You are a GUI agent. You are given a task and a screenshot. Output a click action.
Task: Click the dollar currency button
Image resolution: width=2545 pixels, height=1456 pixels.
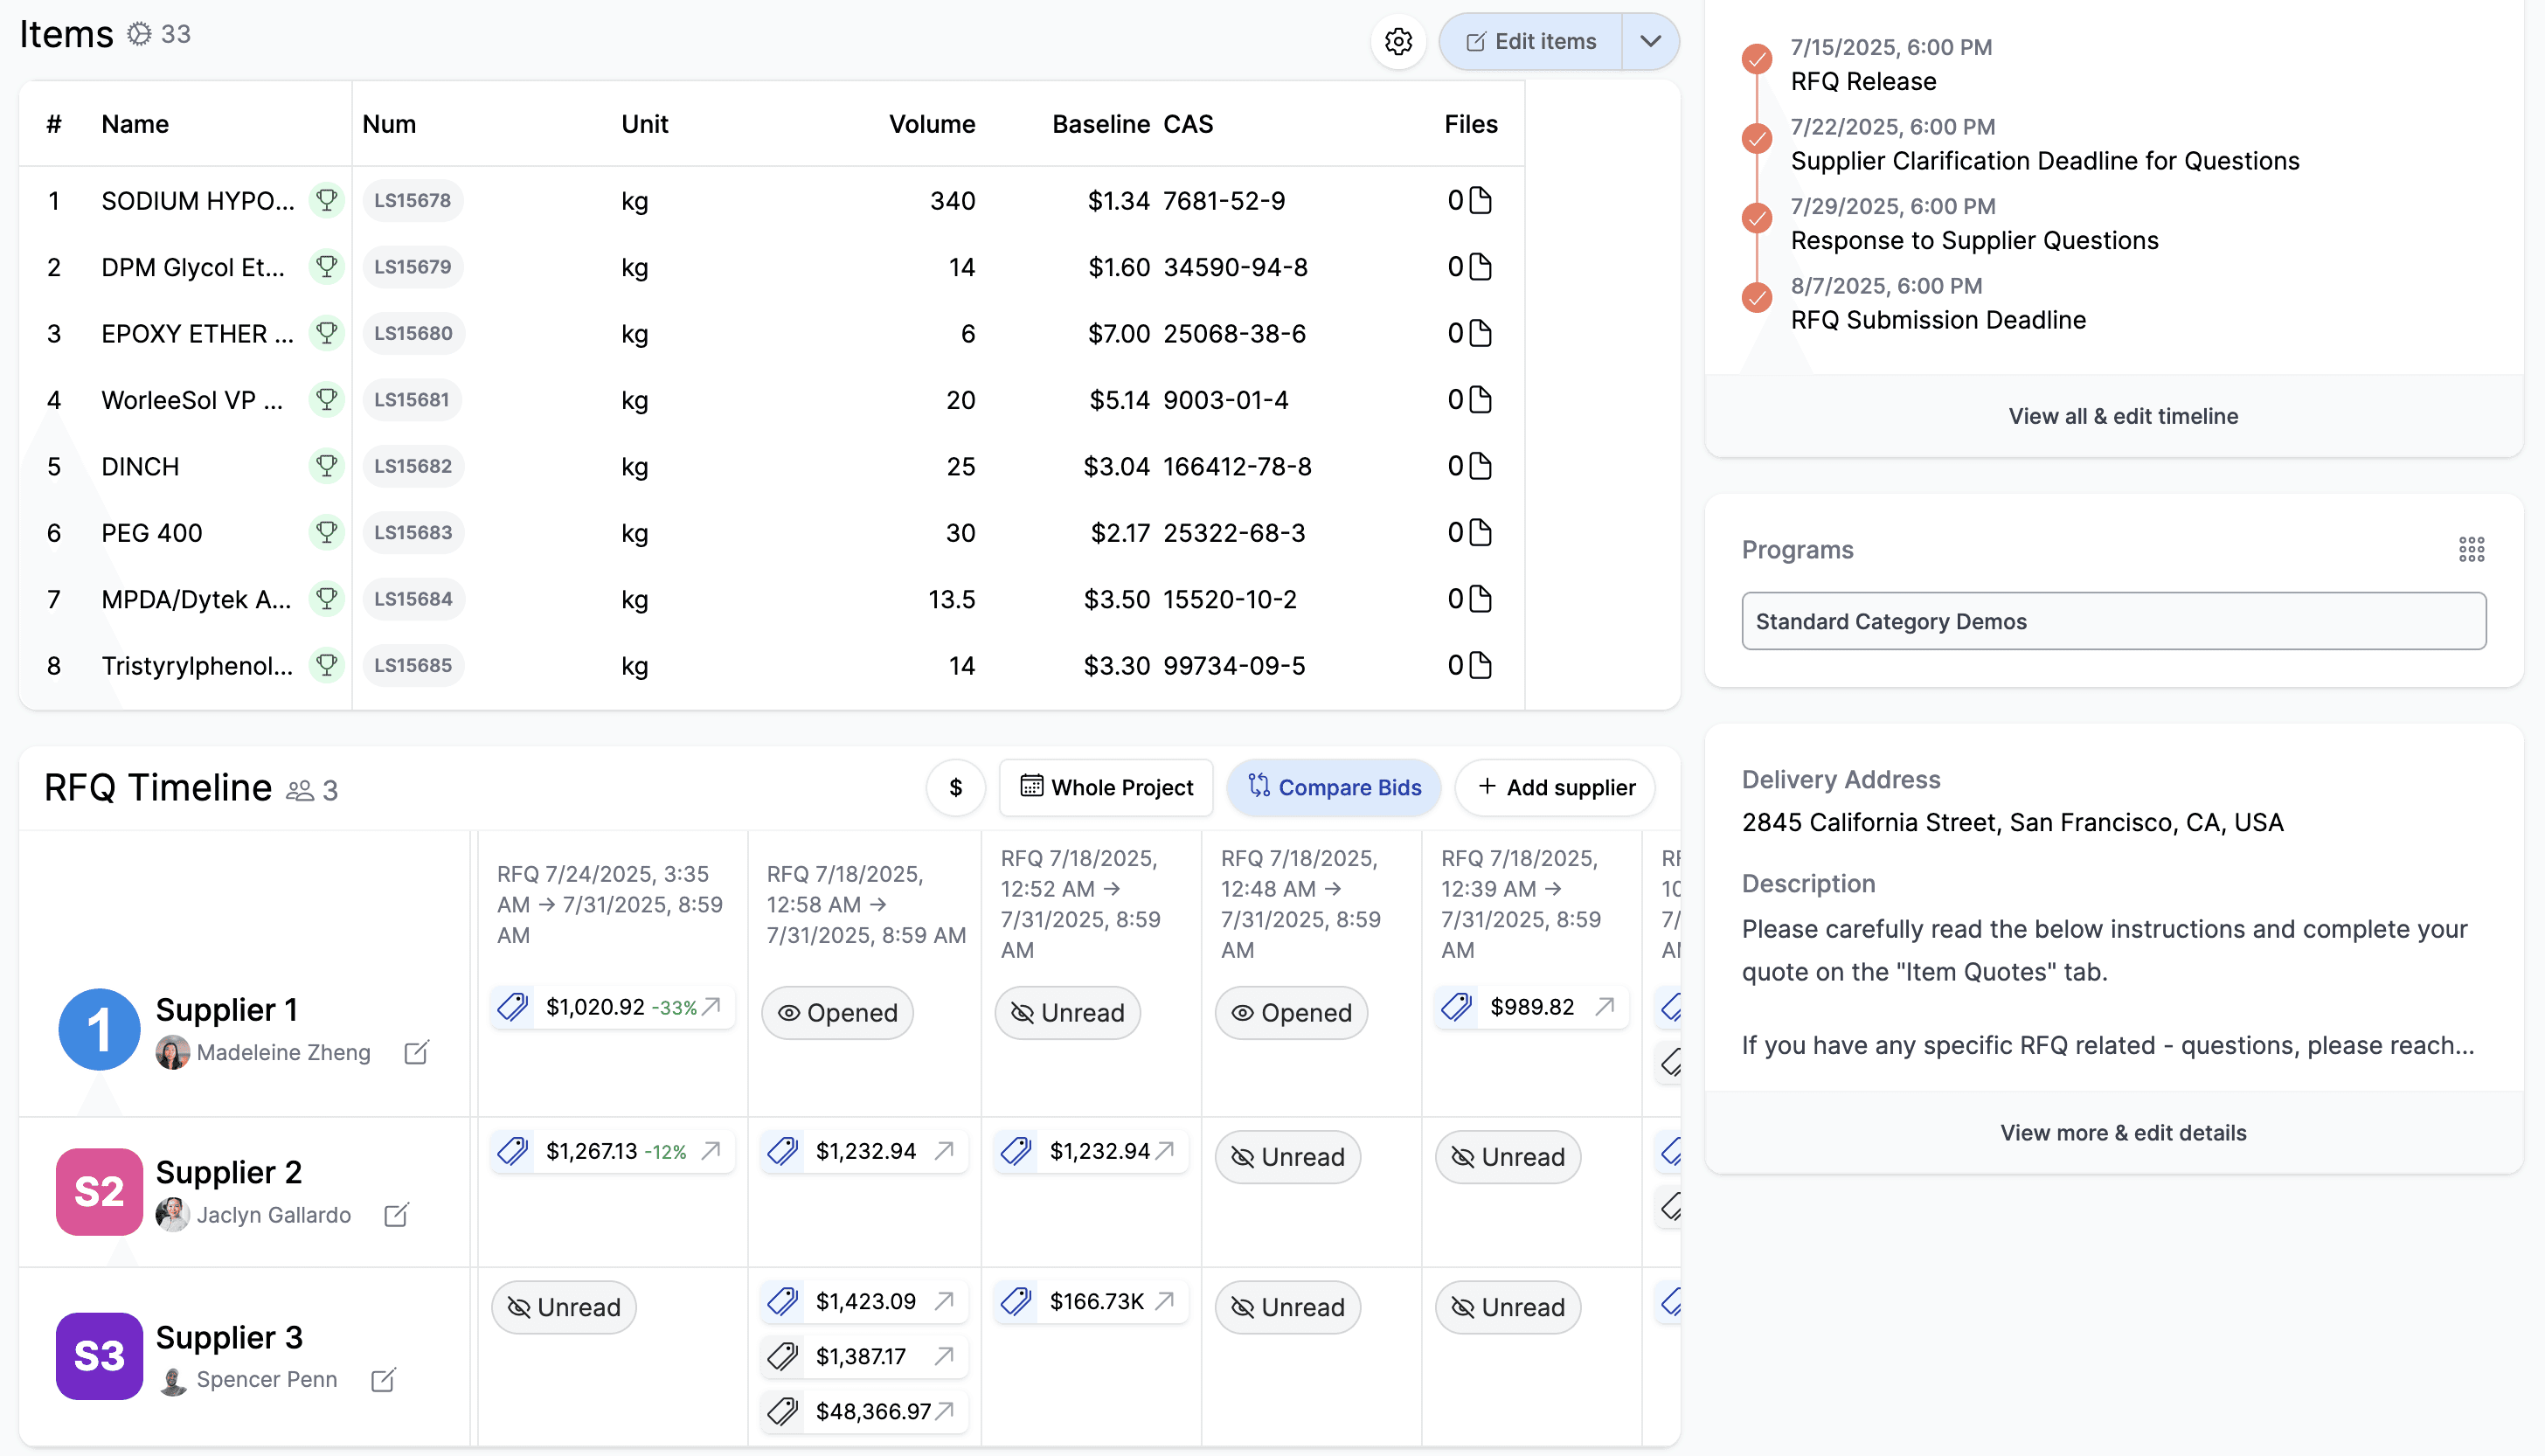pyautogui.click(x=955, y=788)
